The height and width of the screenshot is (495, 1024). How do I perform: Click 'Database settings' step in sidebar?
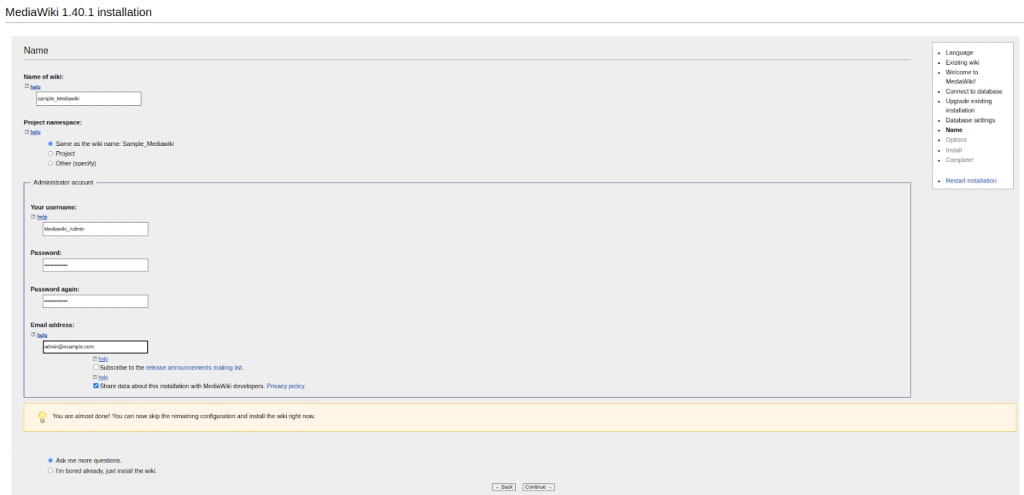(x=970, y=120)
